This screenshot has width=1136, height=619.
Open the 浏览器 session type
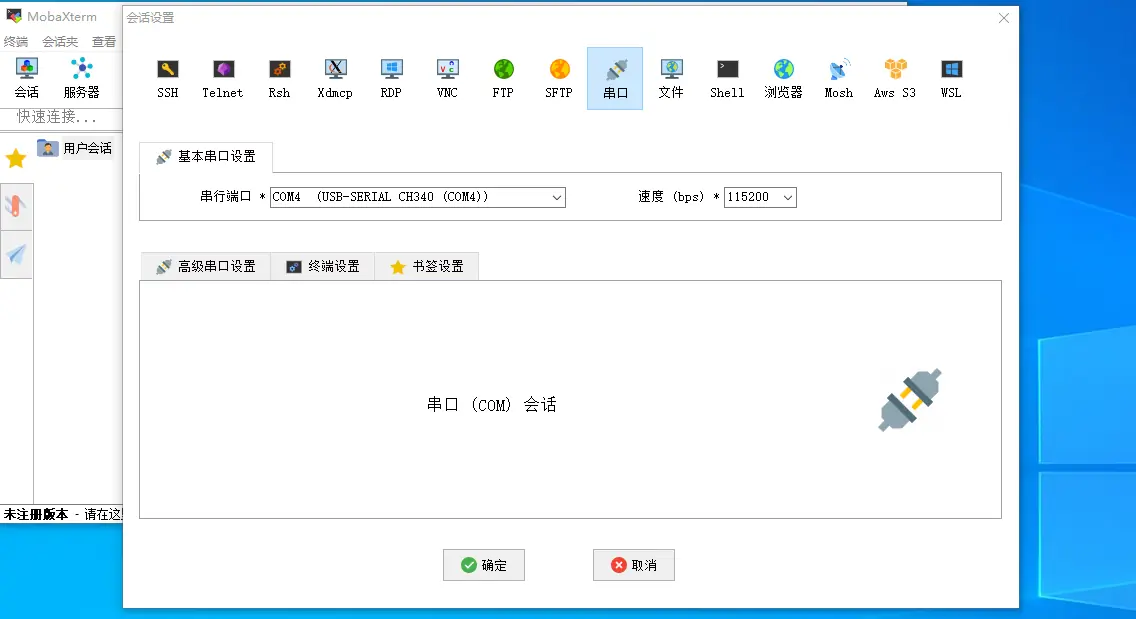coord(782,77)
